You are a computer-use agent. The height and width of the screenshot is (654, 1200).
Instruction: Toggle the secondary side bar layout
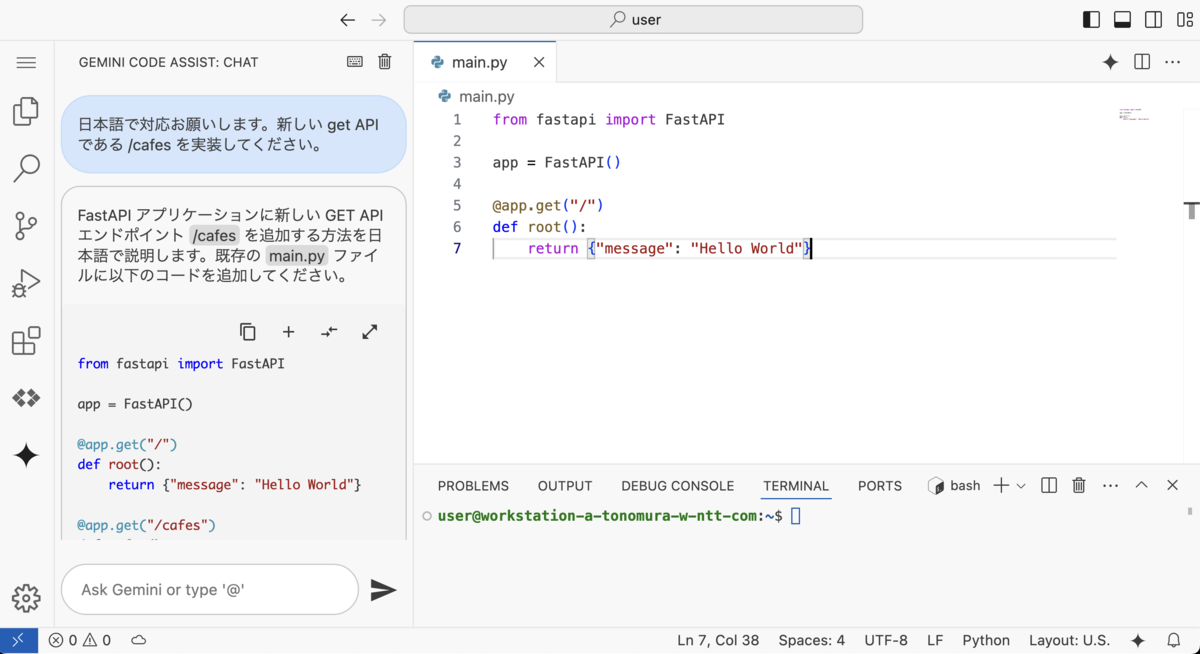pyautogui.click(x=1153, y=20)
